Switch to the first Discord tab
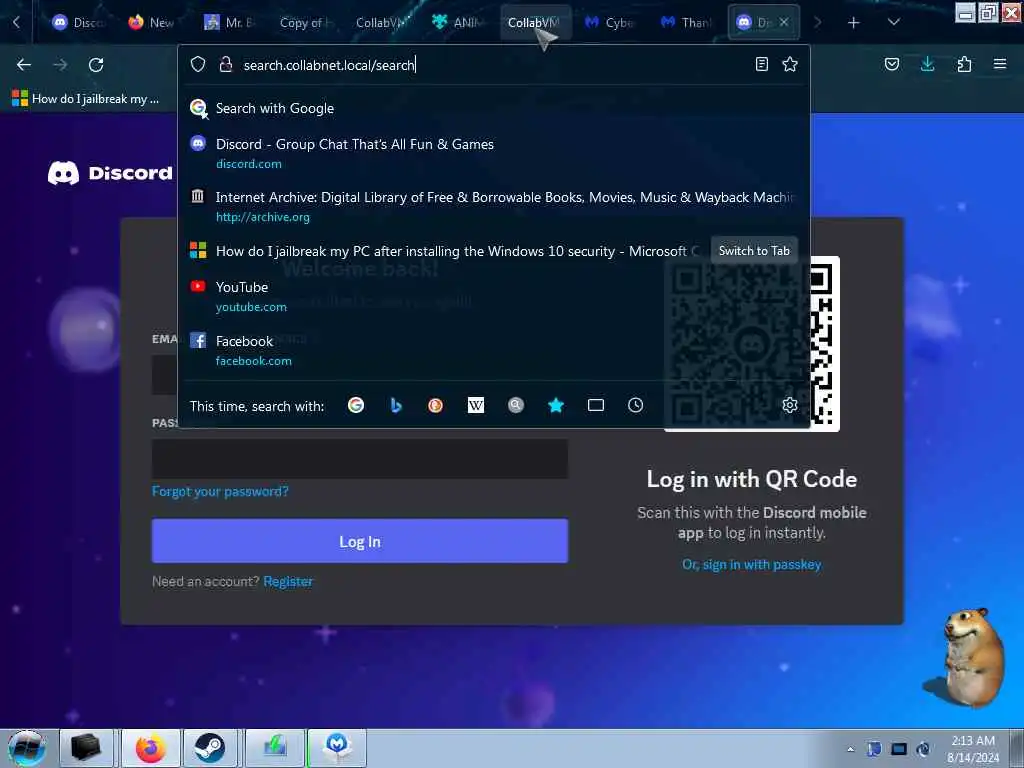Image resolution: width=1024 pixels, height=768 pixels. [78, 23]
